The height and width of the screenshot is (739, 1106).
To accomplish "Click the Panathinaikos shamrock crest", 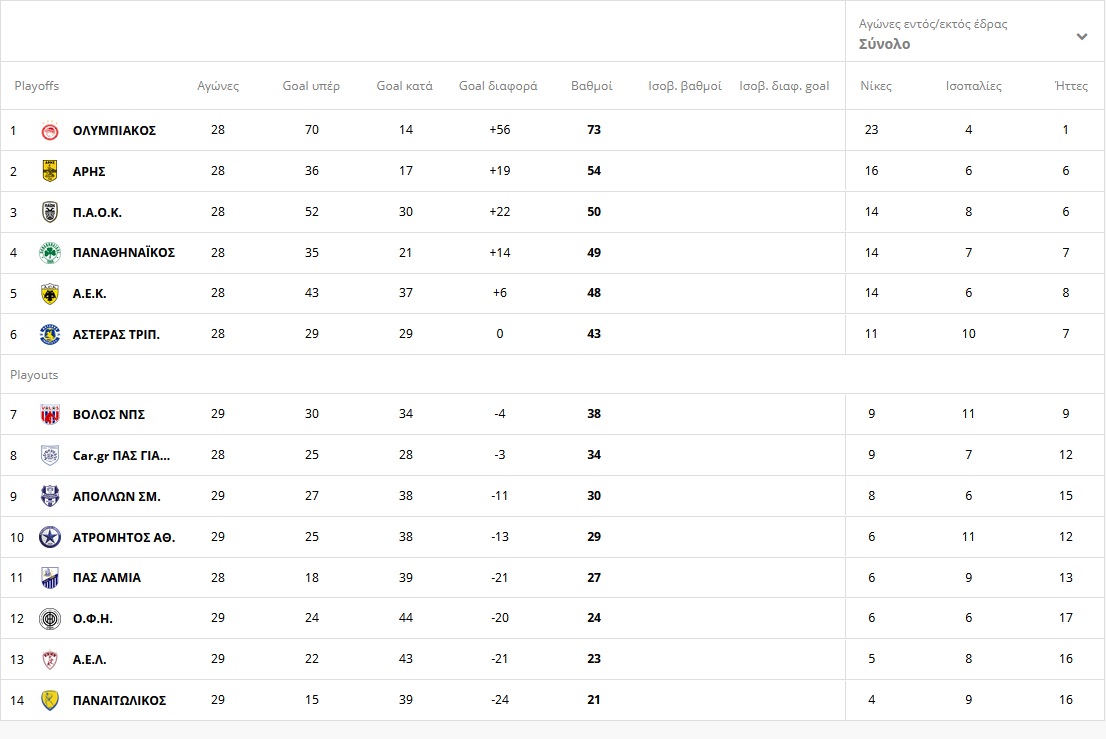I will (49, 252).
